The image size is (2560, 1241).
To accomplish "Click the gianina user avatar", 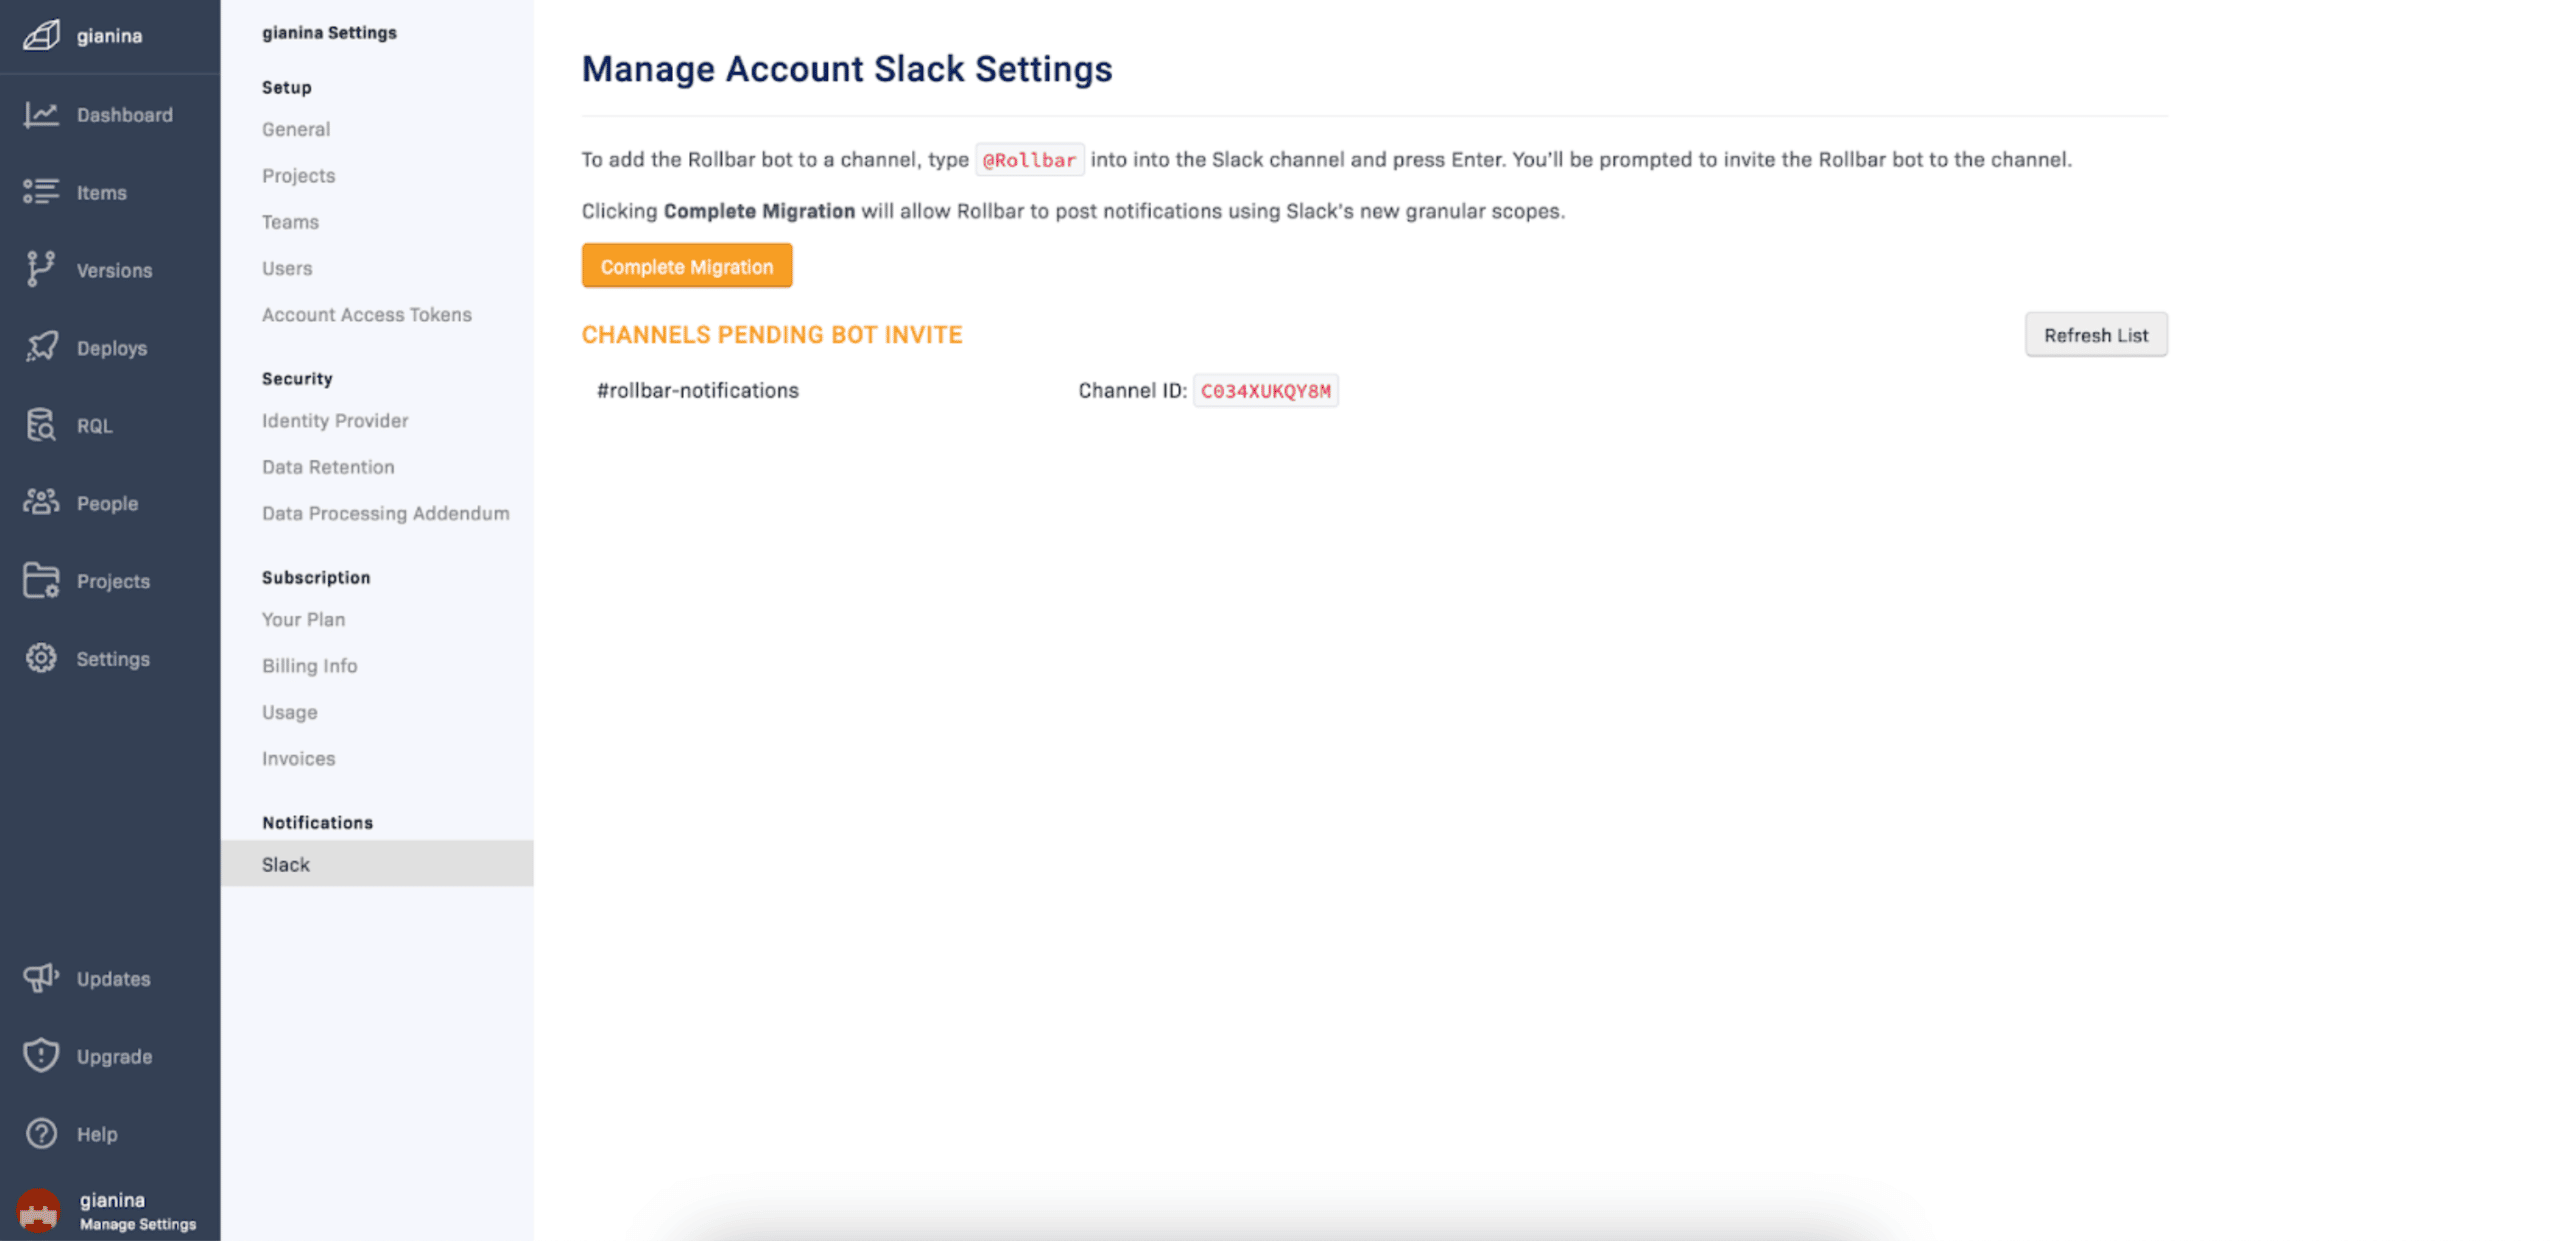I will (x=38, y=1211).
